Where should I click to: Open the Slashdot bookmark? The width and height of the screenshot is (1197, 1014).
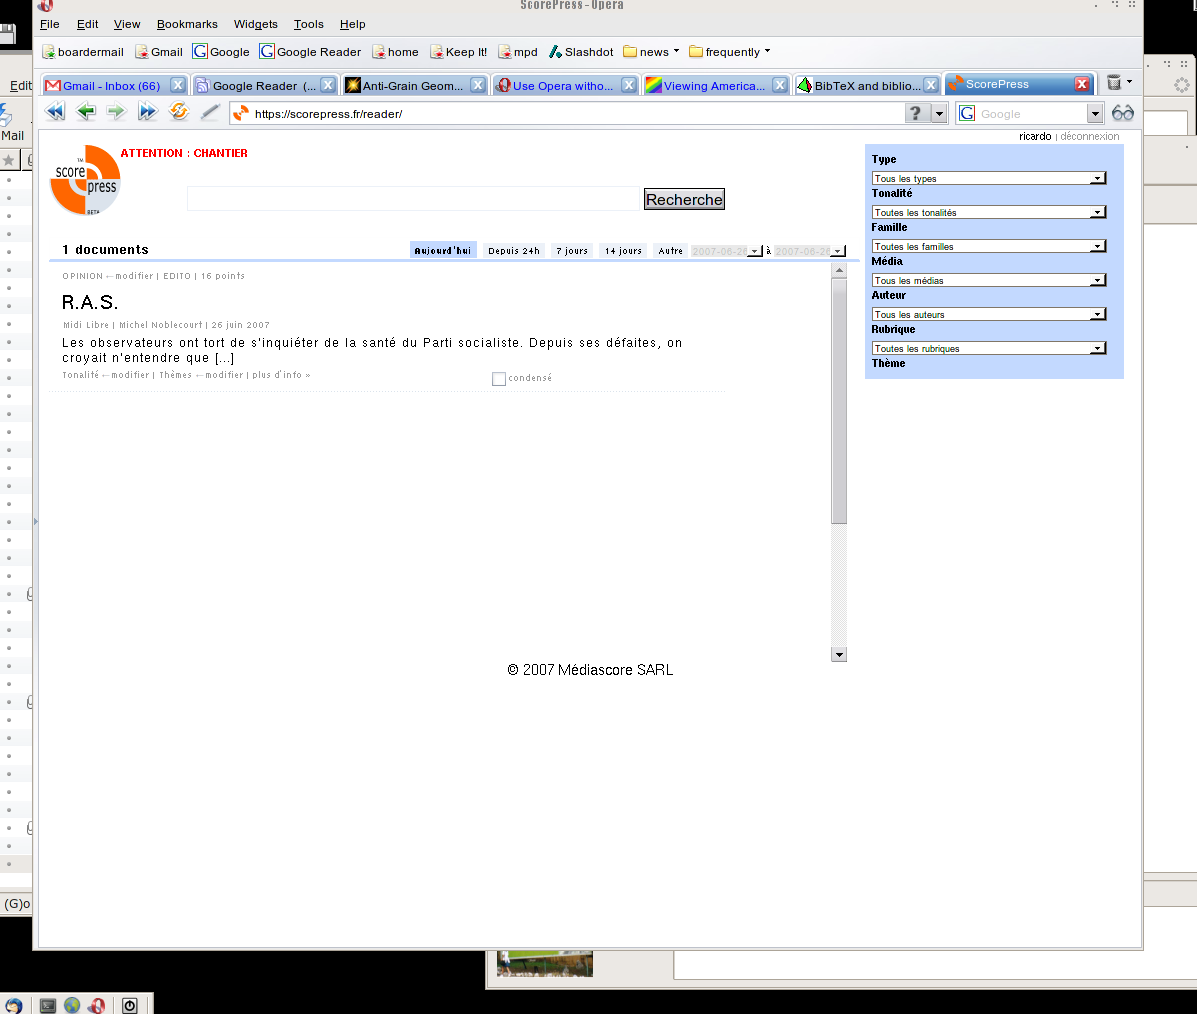click(x=581, y=52)
